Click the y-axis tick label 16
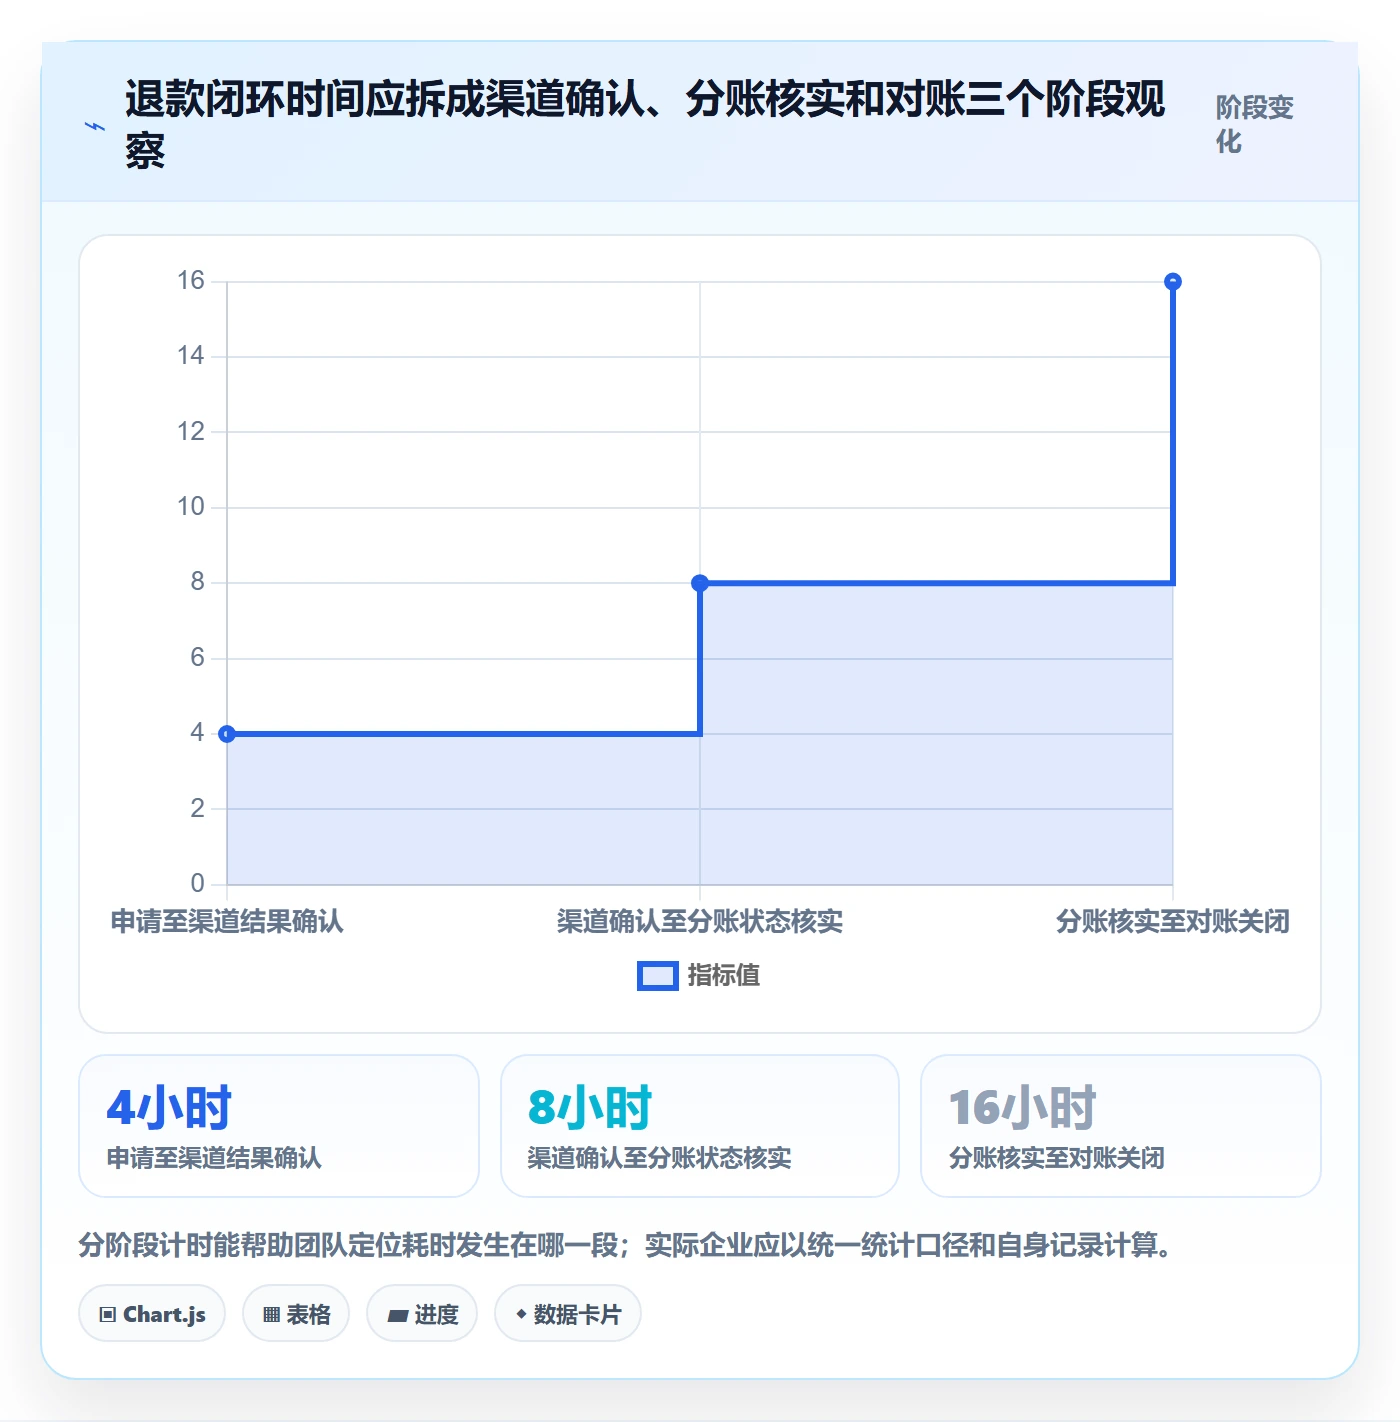This screenshot has width=1400, height=1422. (191, 281)
